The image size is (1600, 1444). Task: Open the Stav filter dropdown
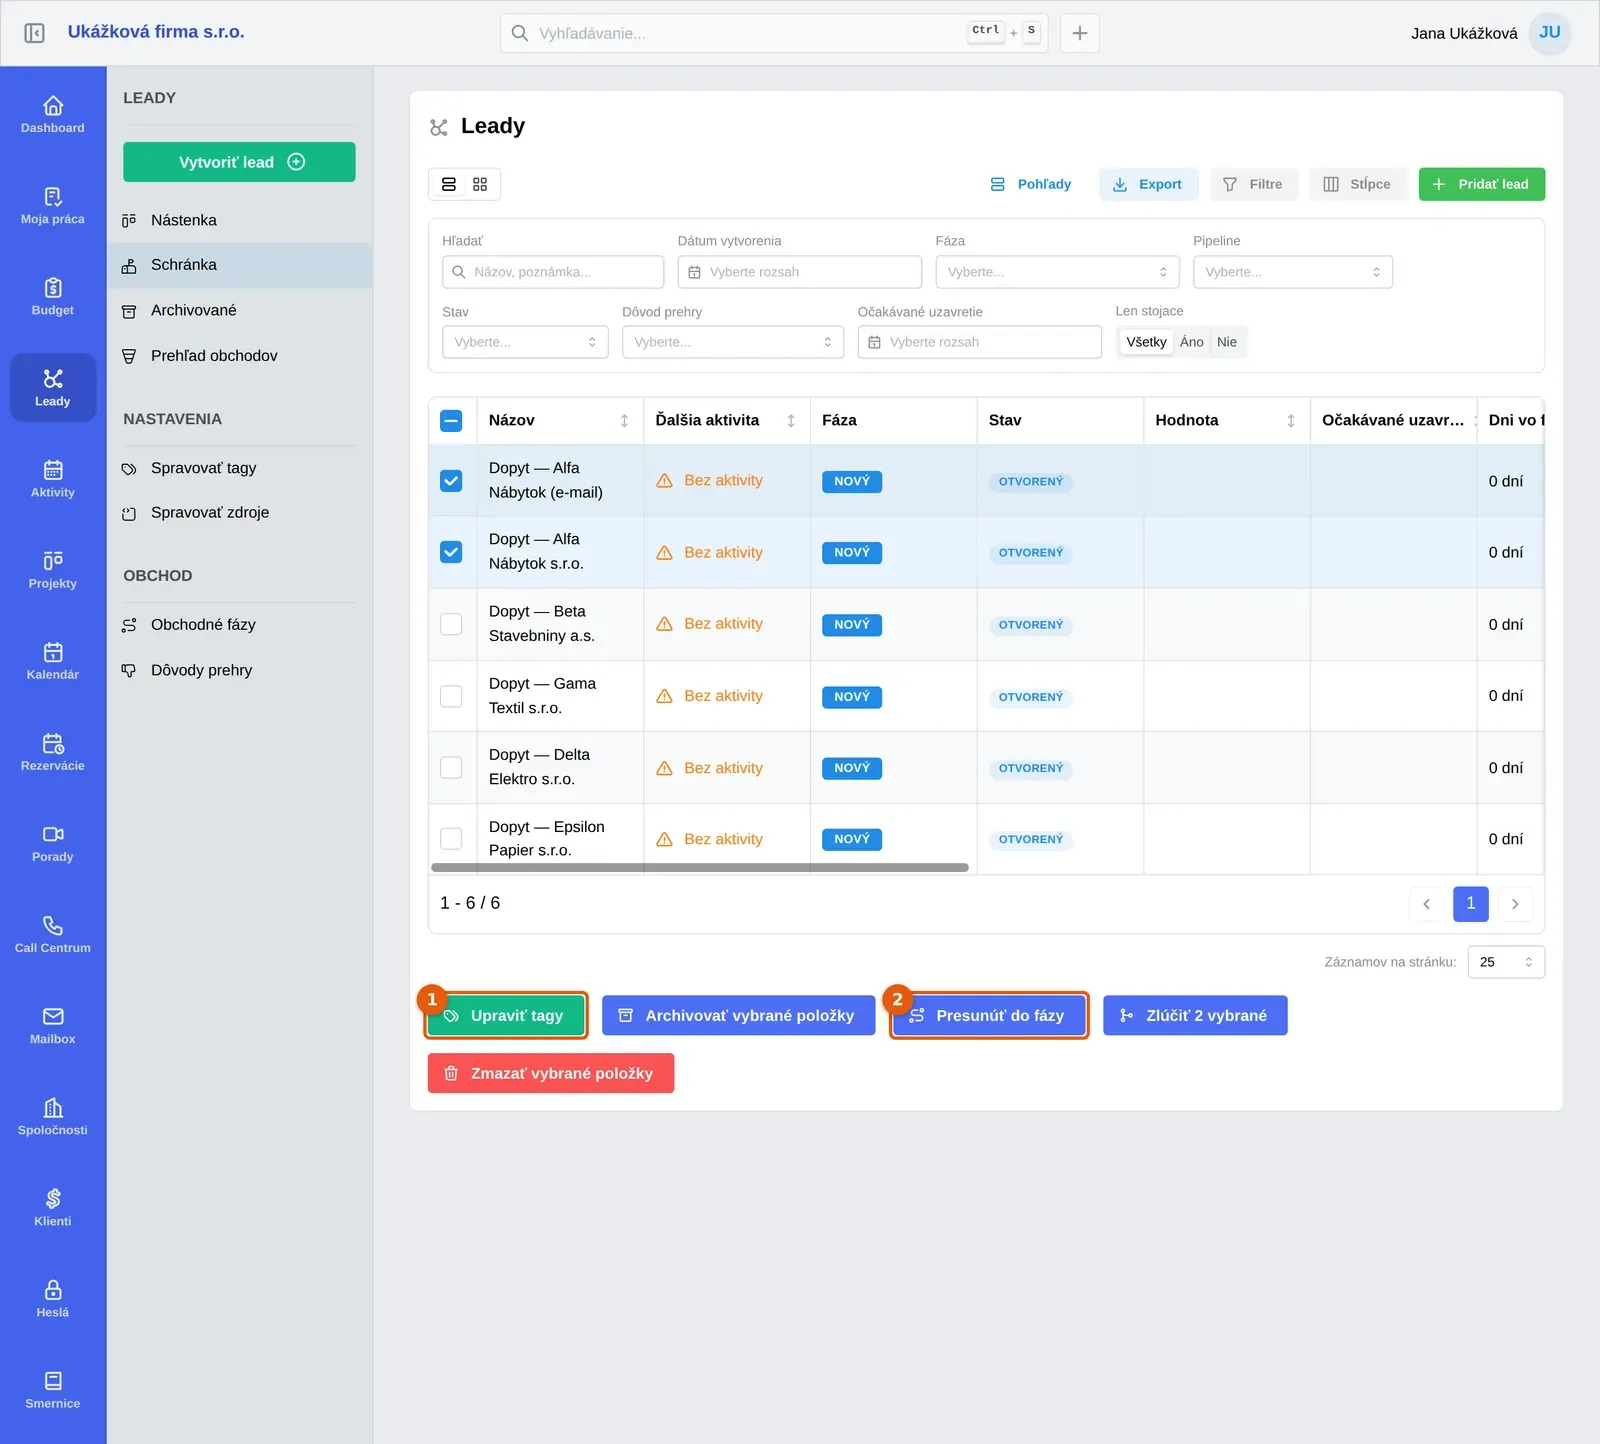click(x=525, y=342)
